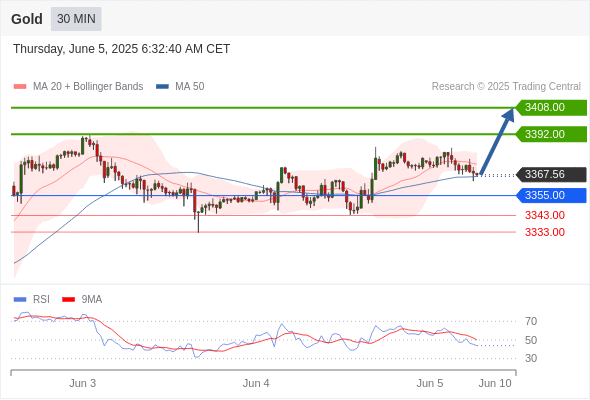The height and width of the screenshot is (400, 590).
Task: Click the RSI 70 level label
Action: point(531,321)
